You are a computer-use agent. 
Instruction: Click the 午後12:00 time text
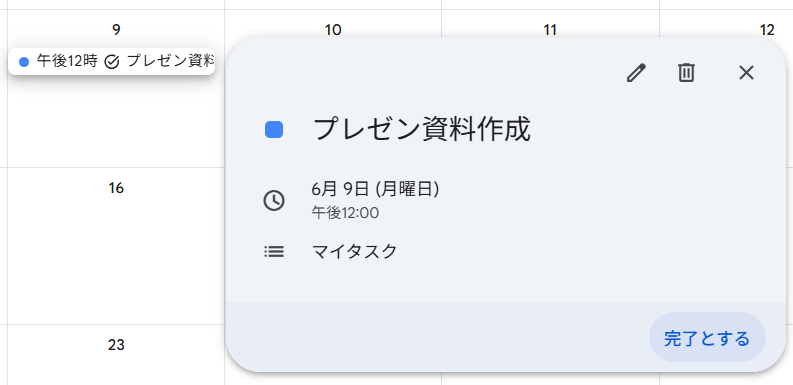[x=345, y=213]
